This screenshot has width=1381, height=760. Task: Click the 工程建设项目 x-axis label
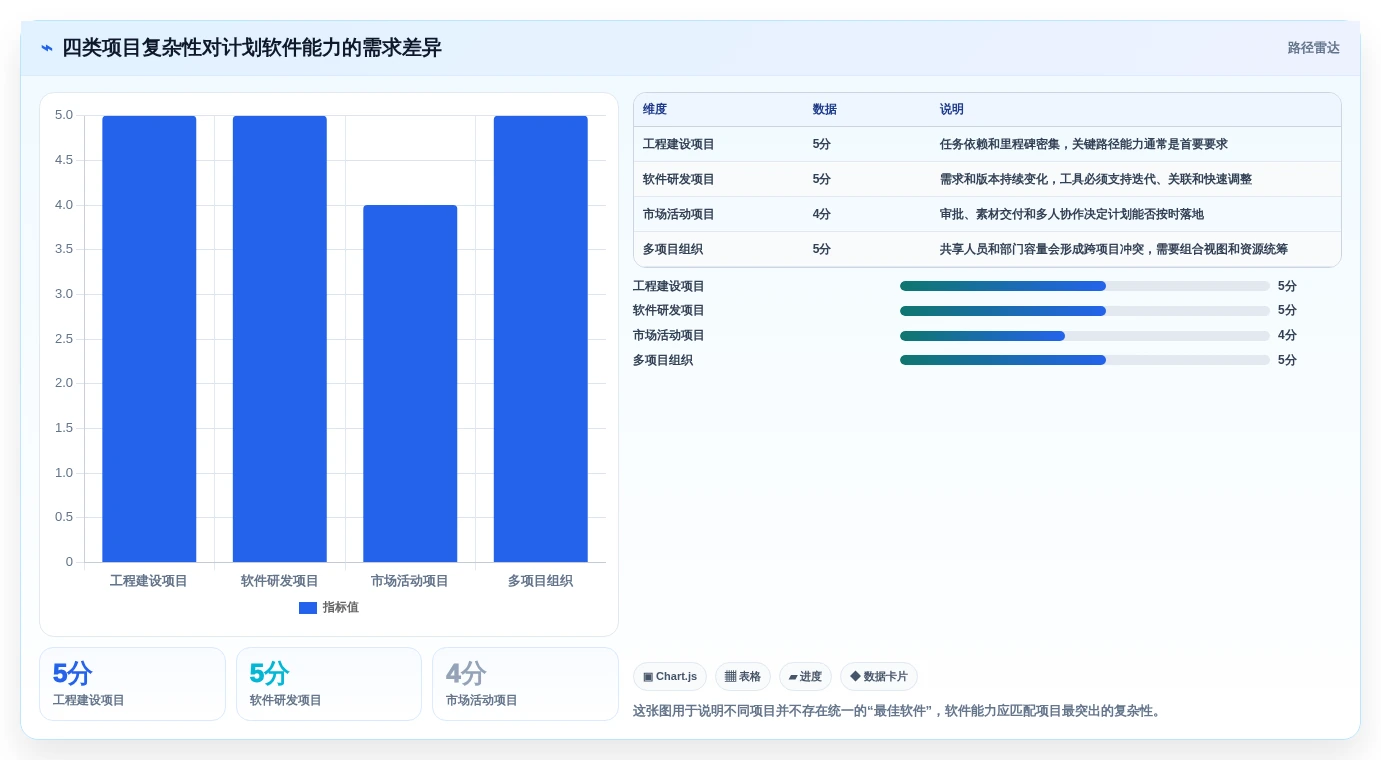(149, 581)
